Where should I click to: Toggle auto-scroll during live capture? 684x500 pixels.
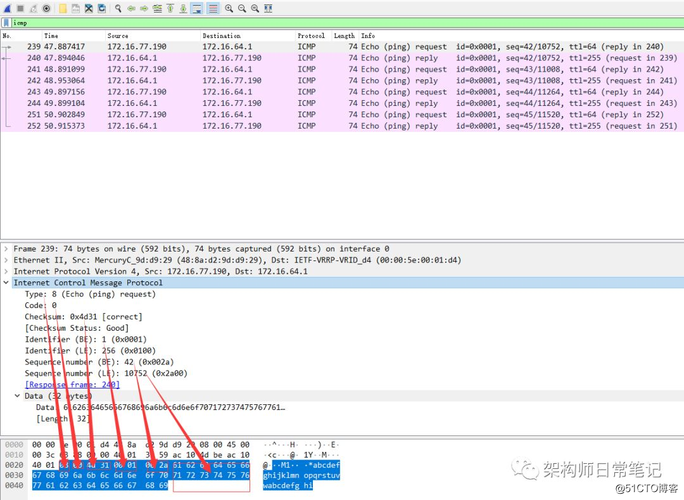click(197, 8)
